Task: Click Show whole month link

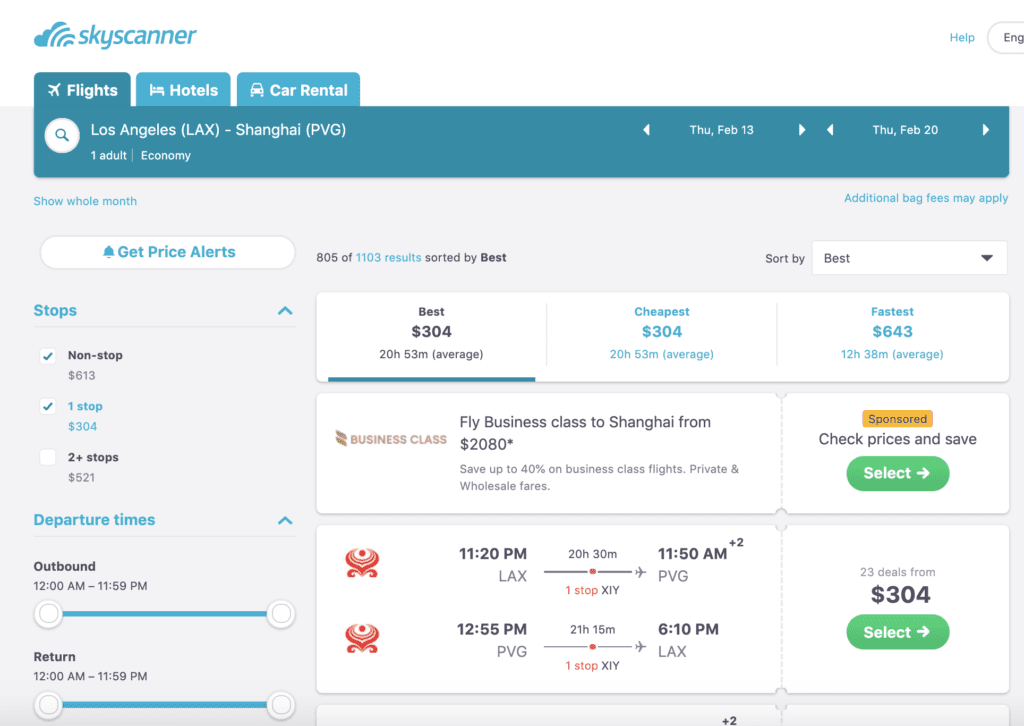Action: pos(85,201)
